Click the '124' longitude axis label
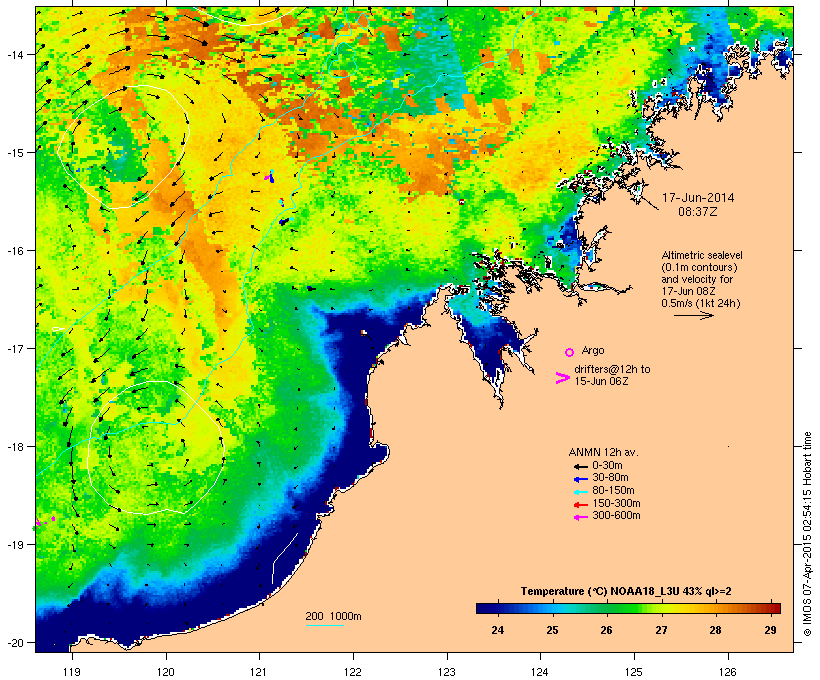 pyautogui.click(x=540, y=672)
